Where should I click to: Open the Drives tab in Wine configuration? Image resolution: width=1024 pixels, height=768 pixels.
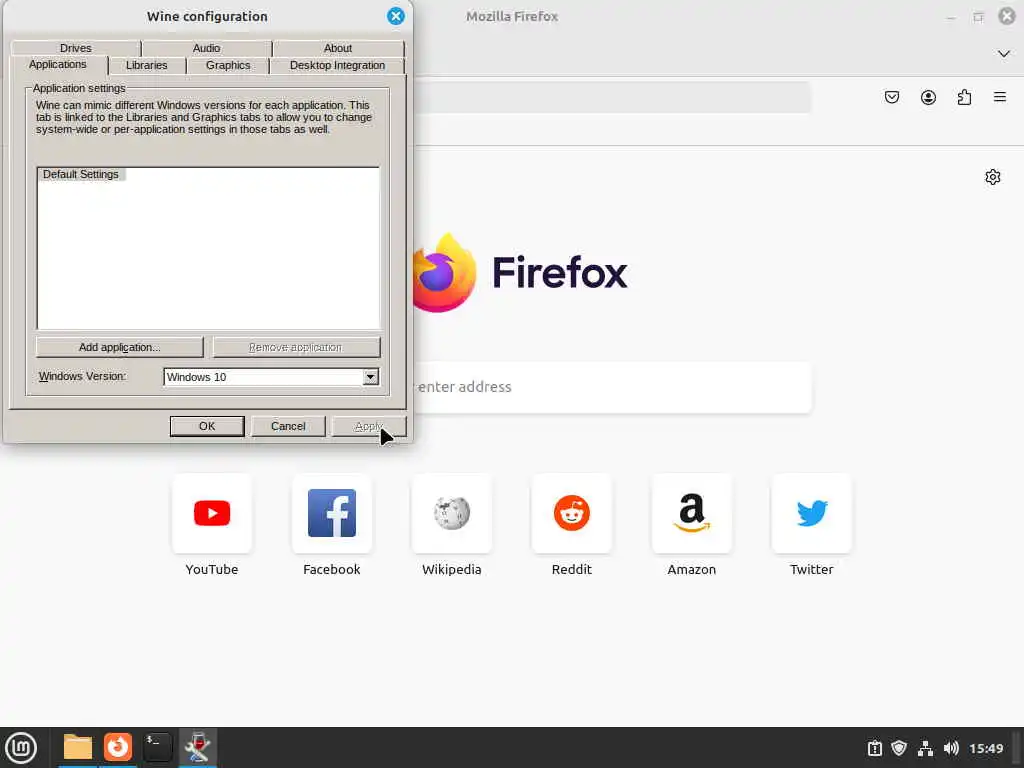tap(76, 48)
